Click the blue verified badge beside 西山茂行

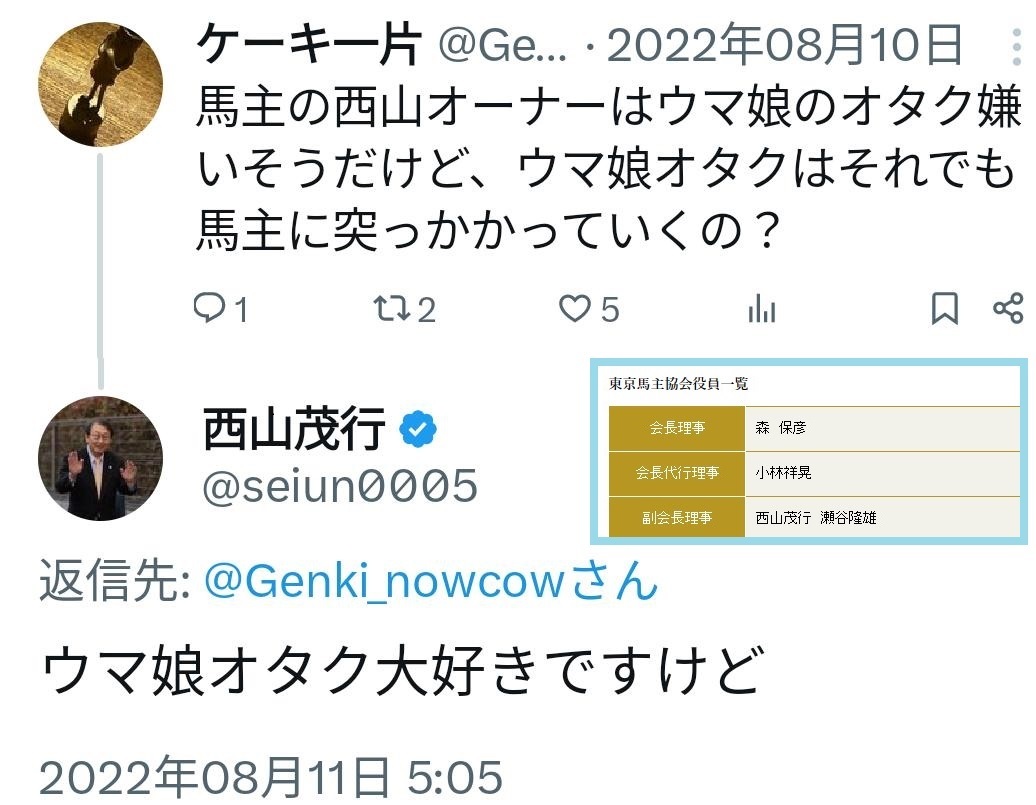point(417,431)
